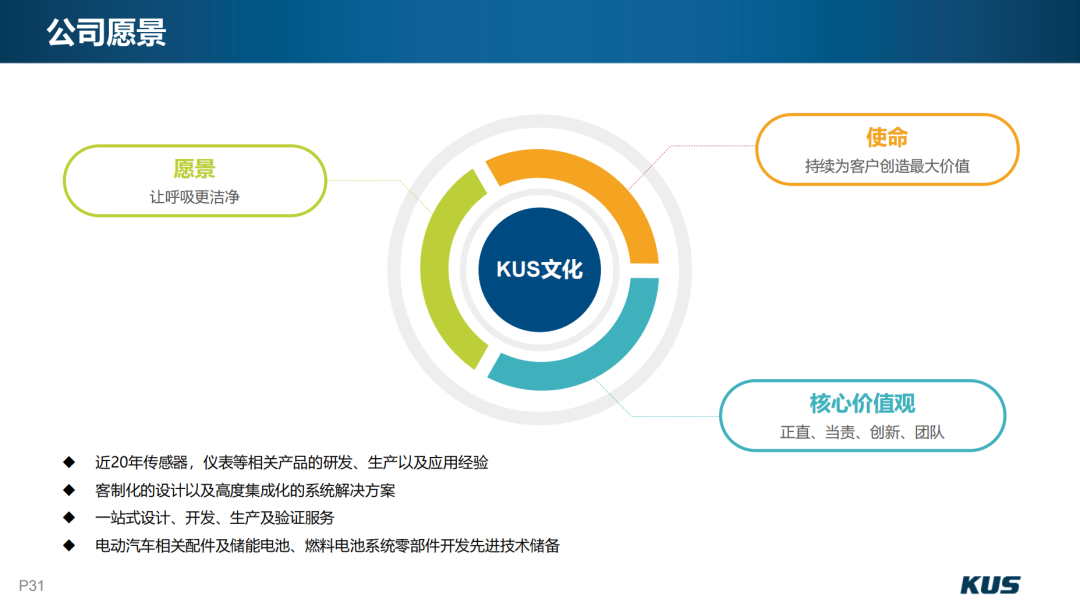This screenshot has width=1080, height=606.
Task: Click the text 让呼吸更洁净
Action: tap(194, 198)
